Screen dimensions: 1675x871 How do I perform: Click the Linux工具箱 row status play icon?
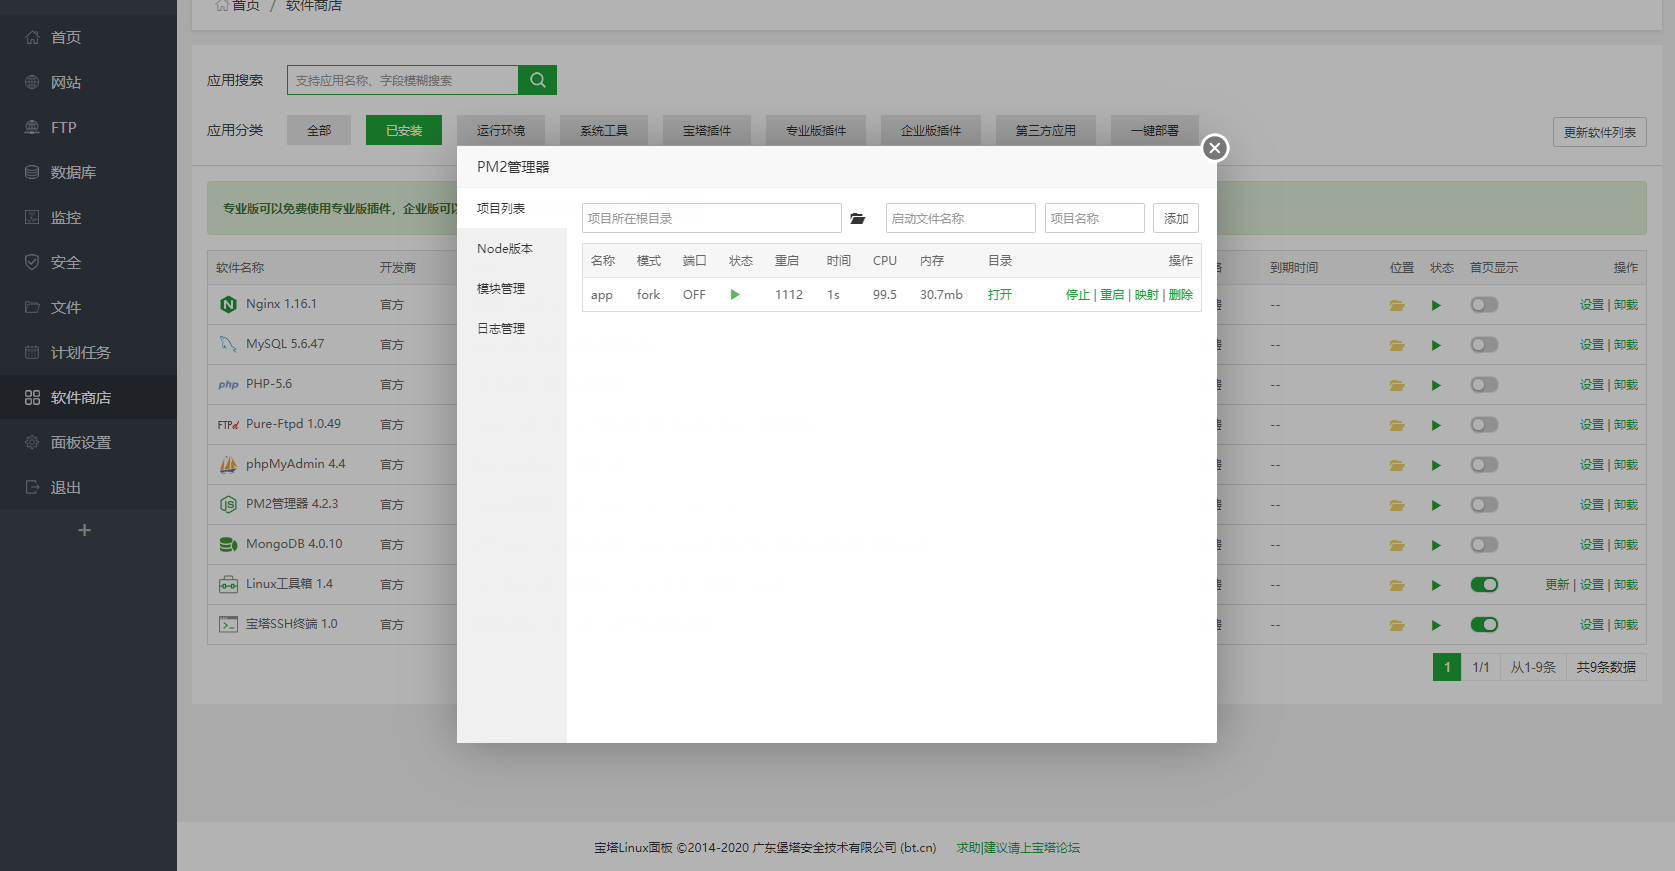(1436, 585)
